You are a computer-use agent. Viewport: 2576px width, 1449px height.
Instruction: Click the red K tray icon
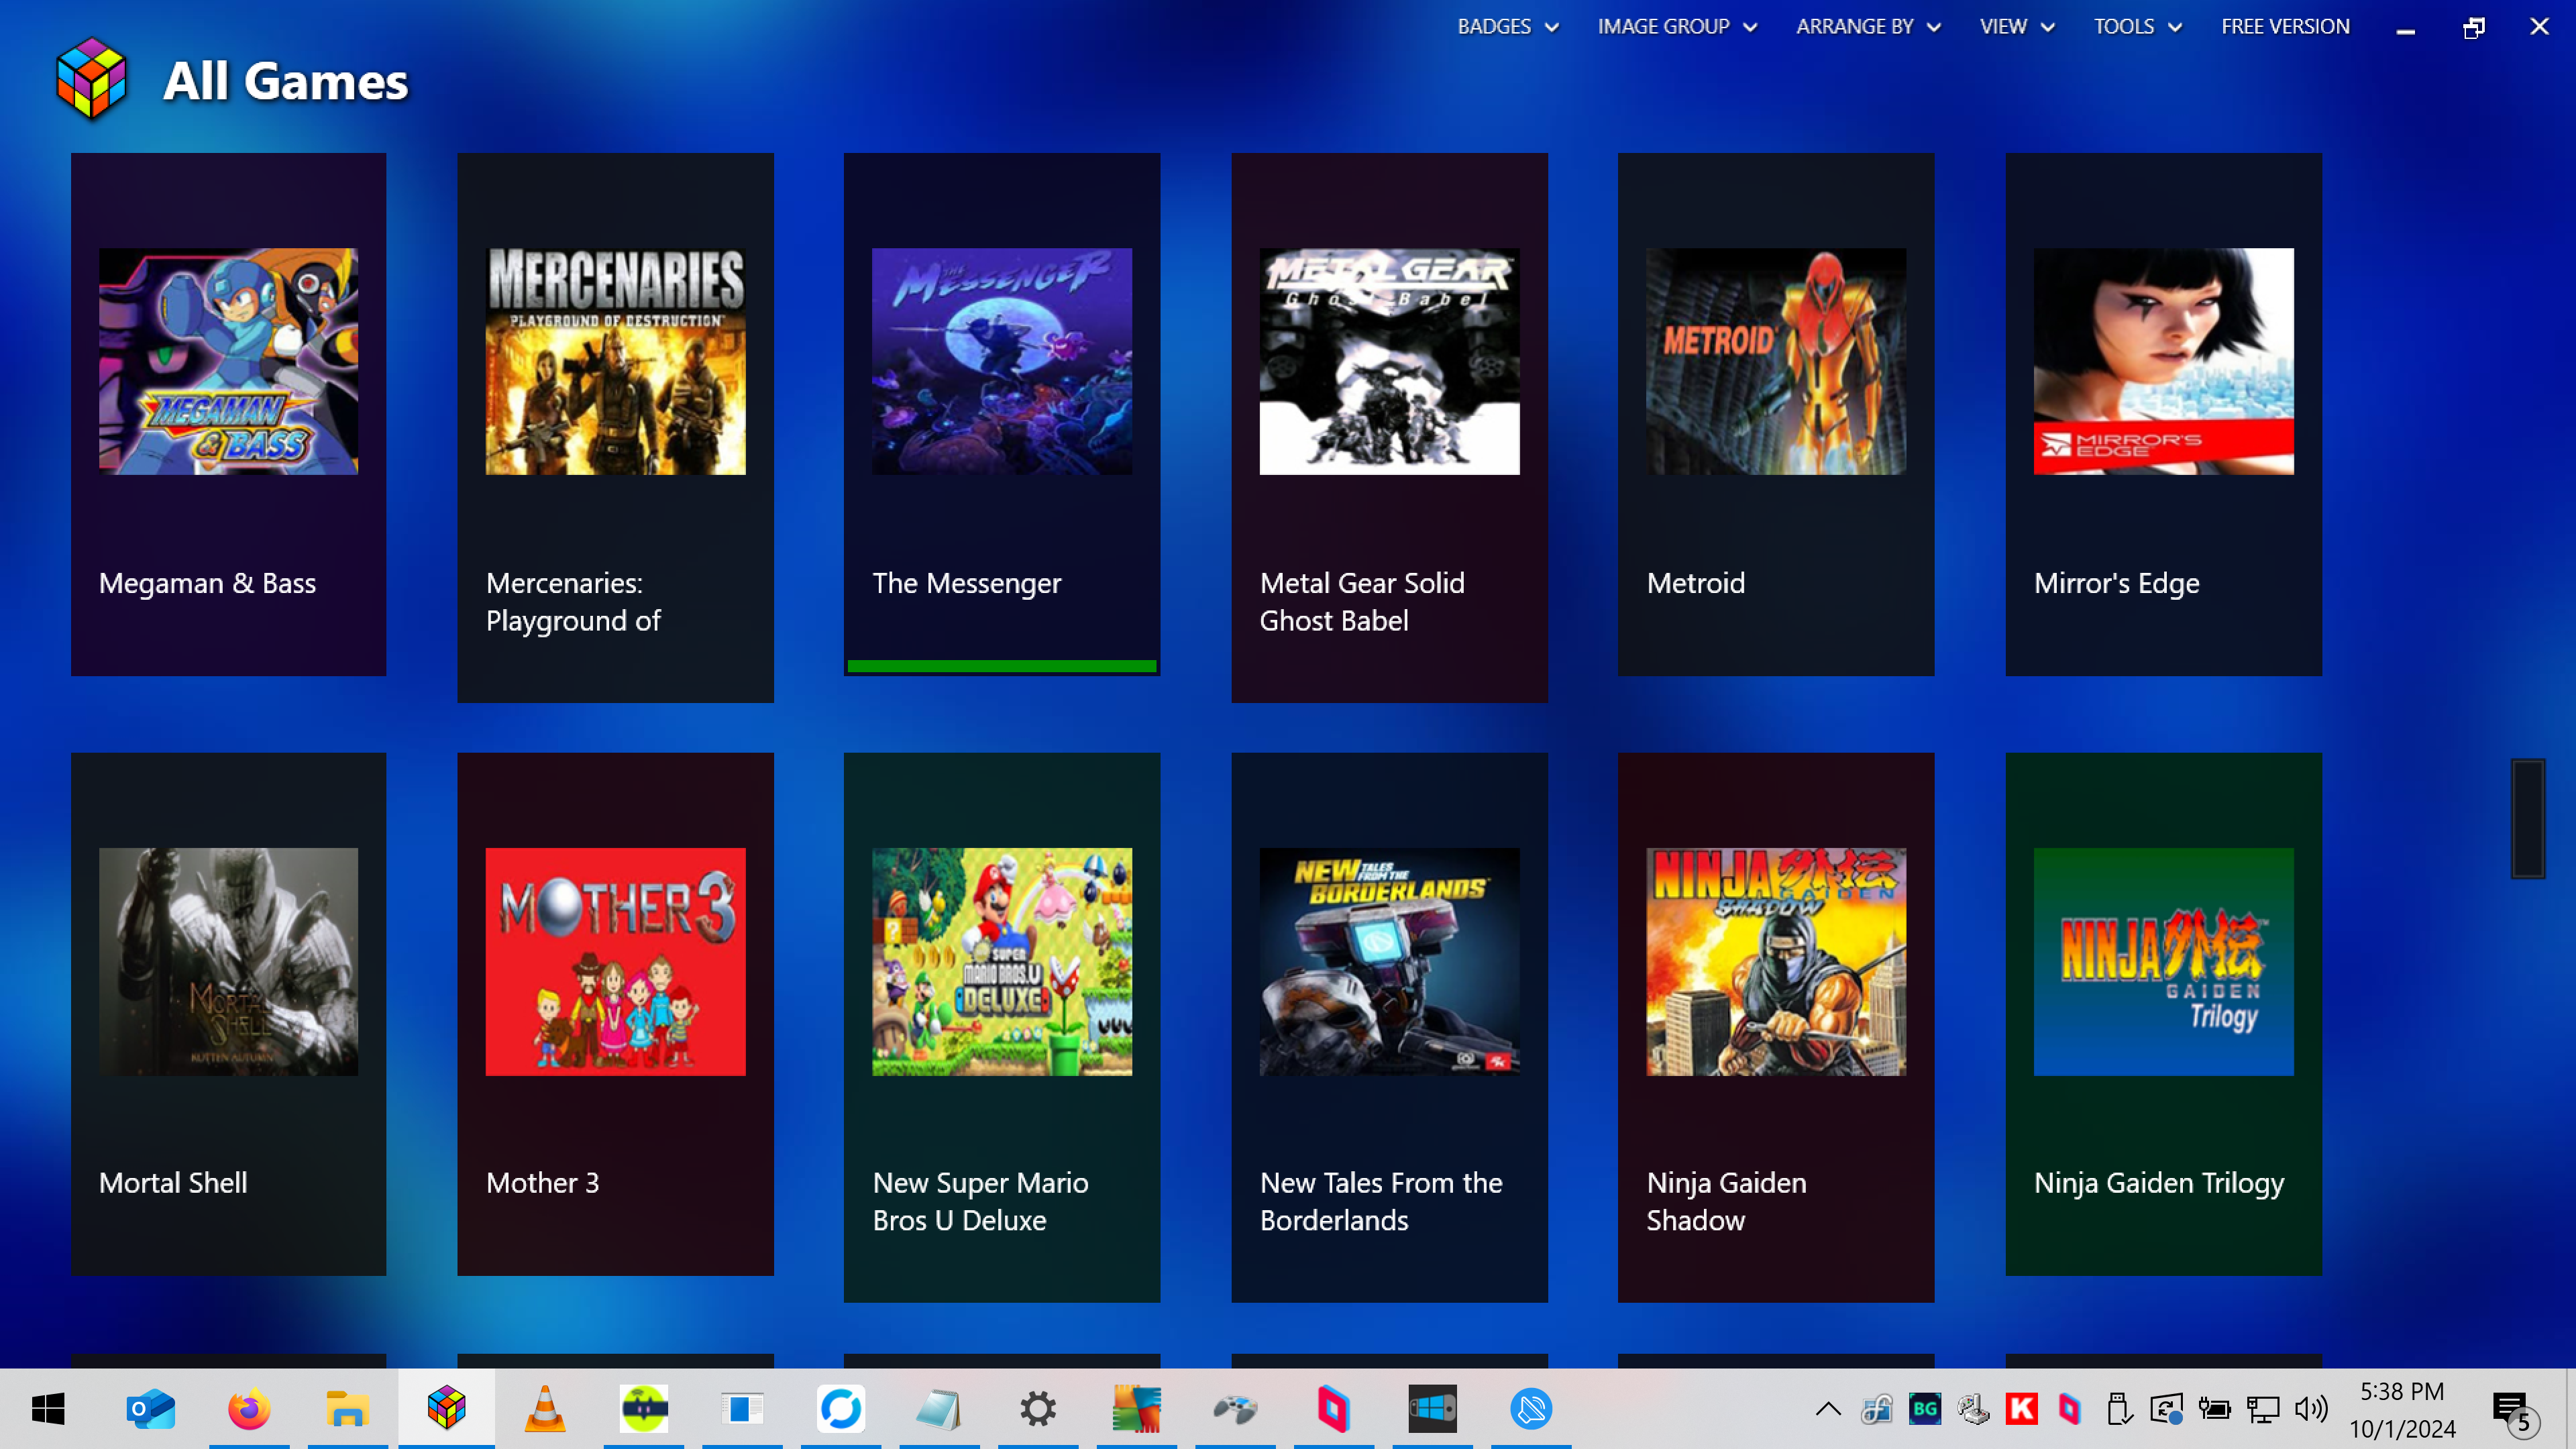point(2021,1409)
